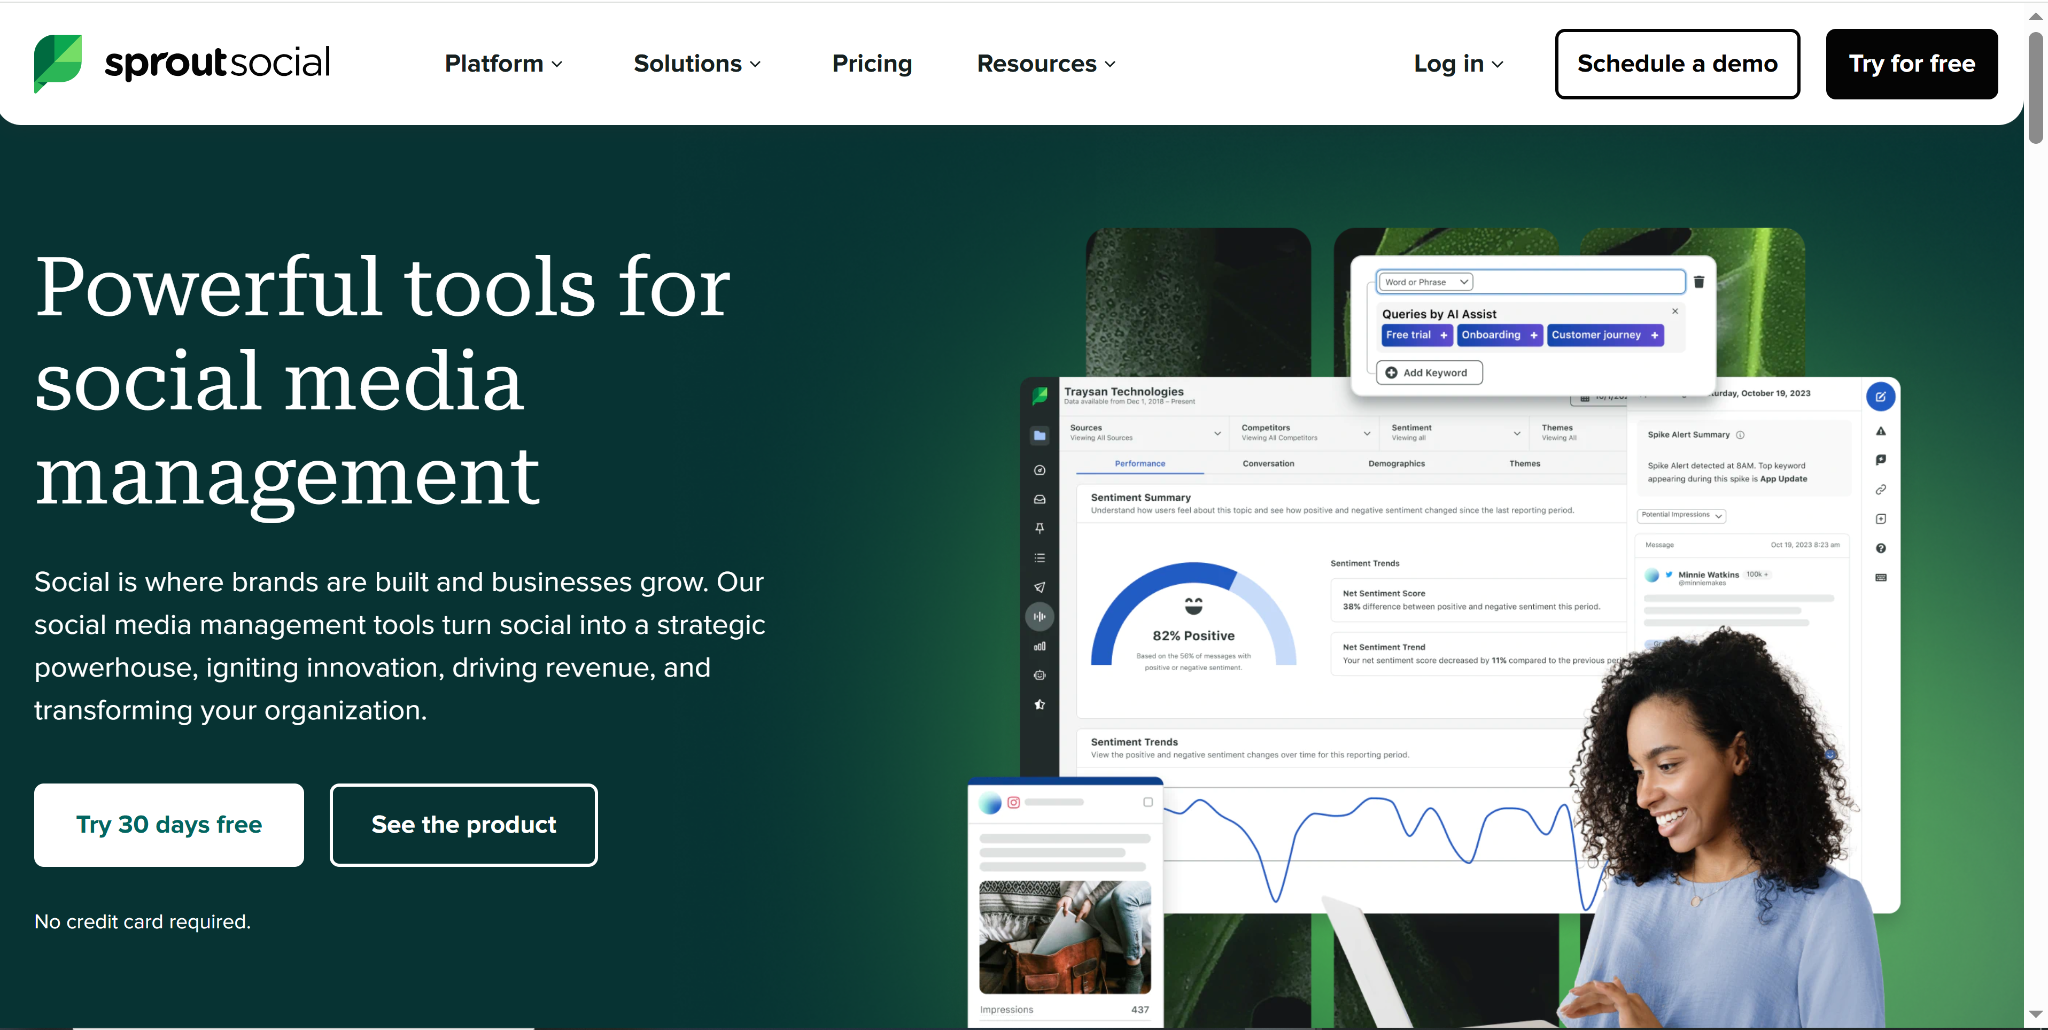Screen dimensions: 2048x1030
Task: Click the Traysan Technologies title
Action: (1124, 392)
